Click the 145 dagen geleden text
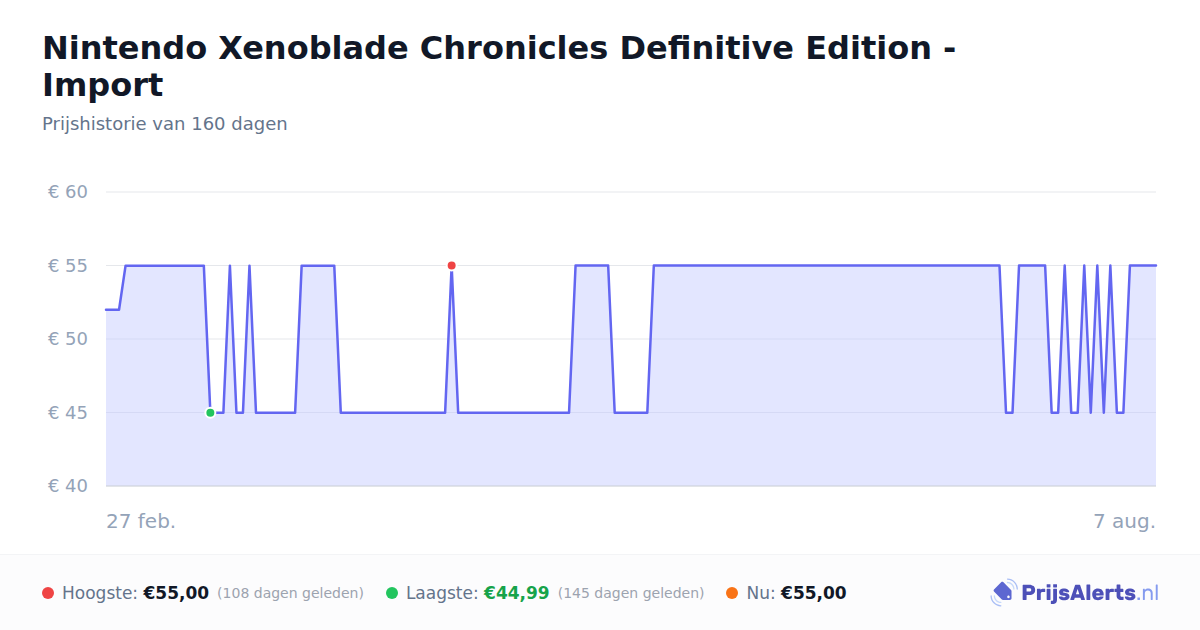1200x630 pixels. pyautogui.click(x=631, y=593)
